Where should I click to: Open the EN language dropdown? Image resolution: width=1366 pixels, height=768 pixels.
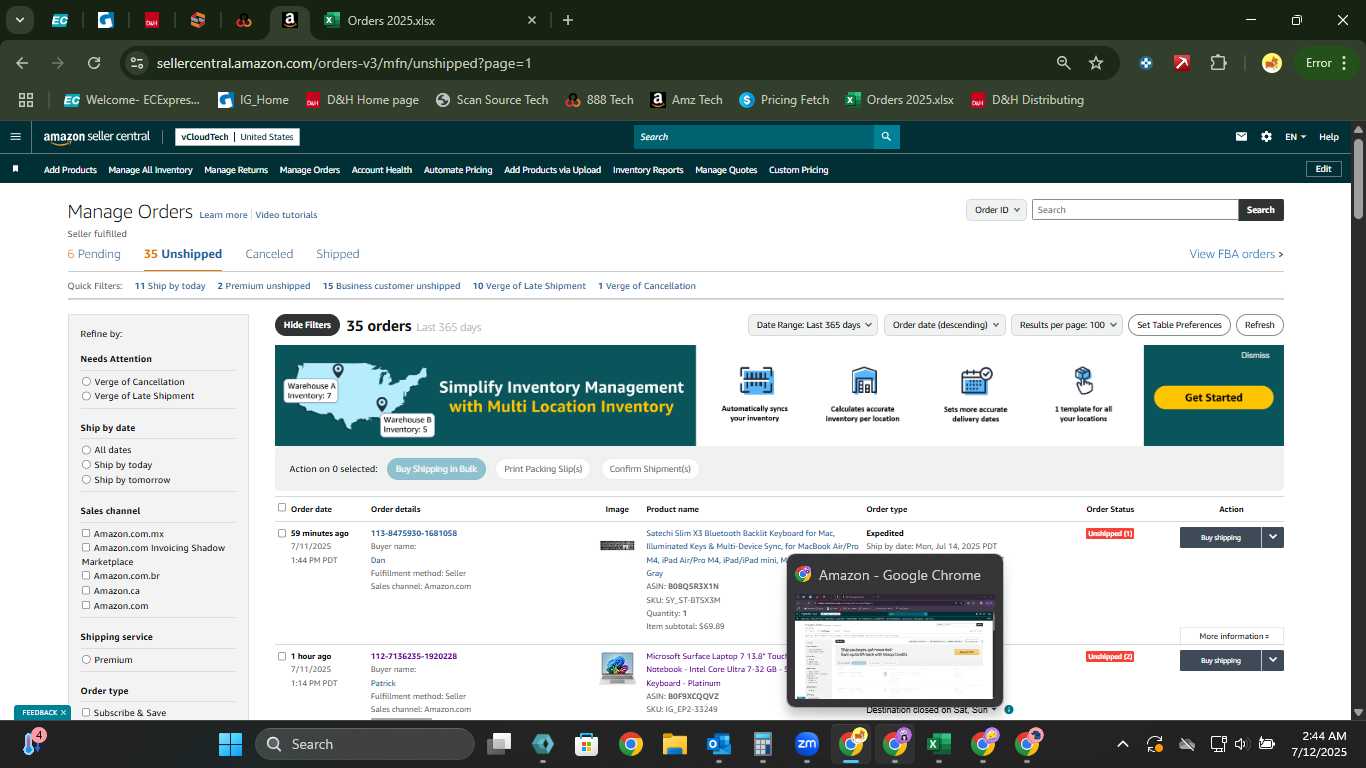coord(1295,137)
